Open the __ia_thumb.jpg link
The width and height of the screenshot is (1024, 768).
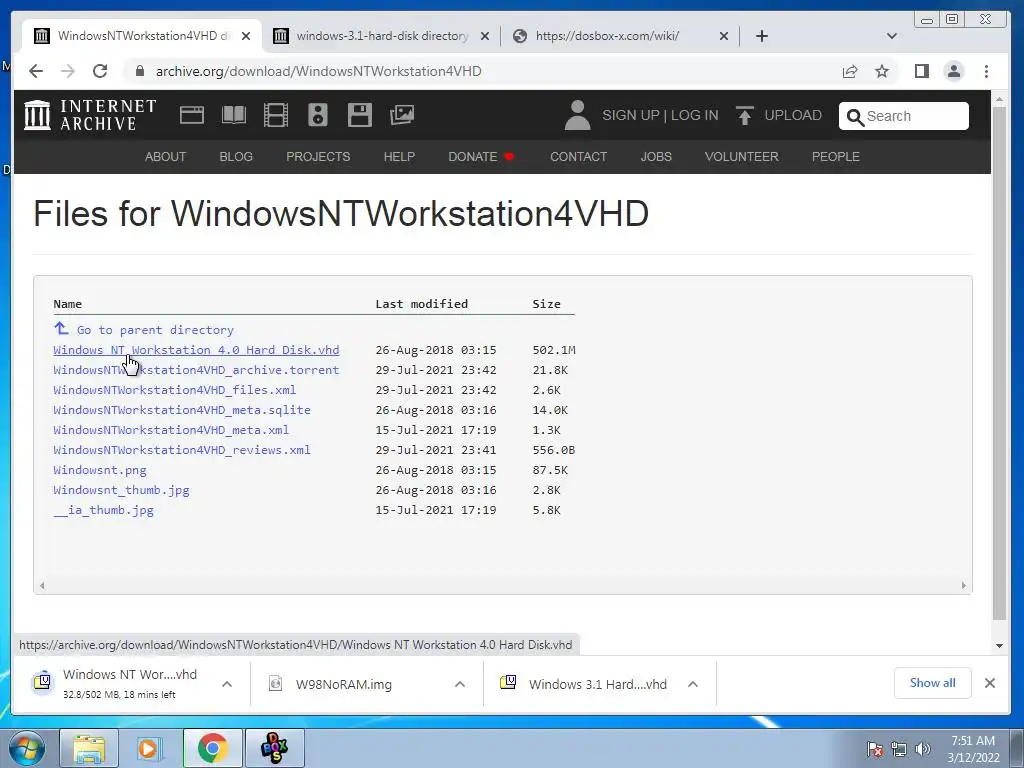click(103, 510)
